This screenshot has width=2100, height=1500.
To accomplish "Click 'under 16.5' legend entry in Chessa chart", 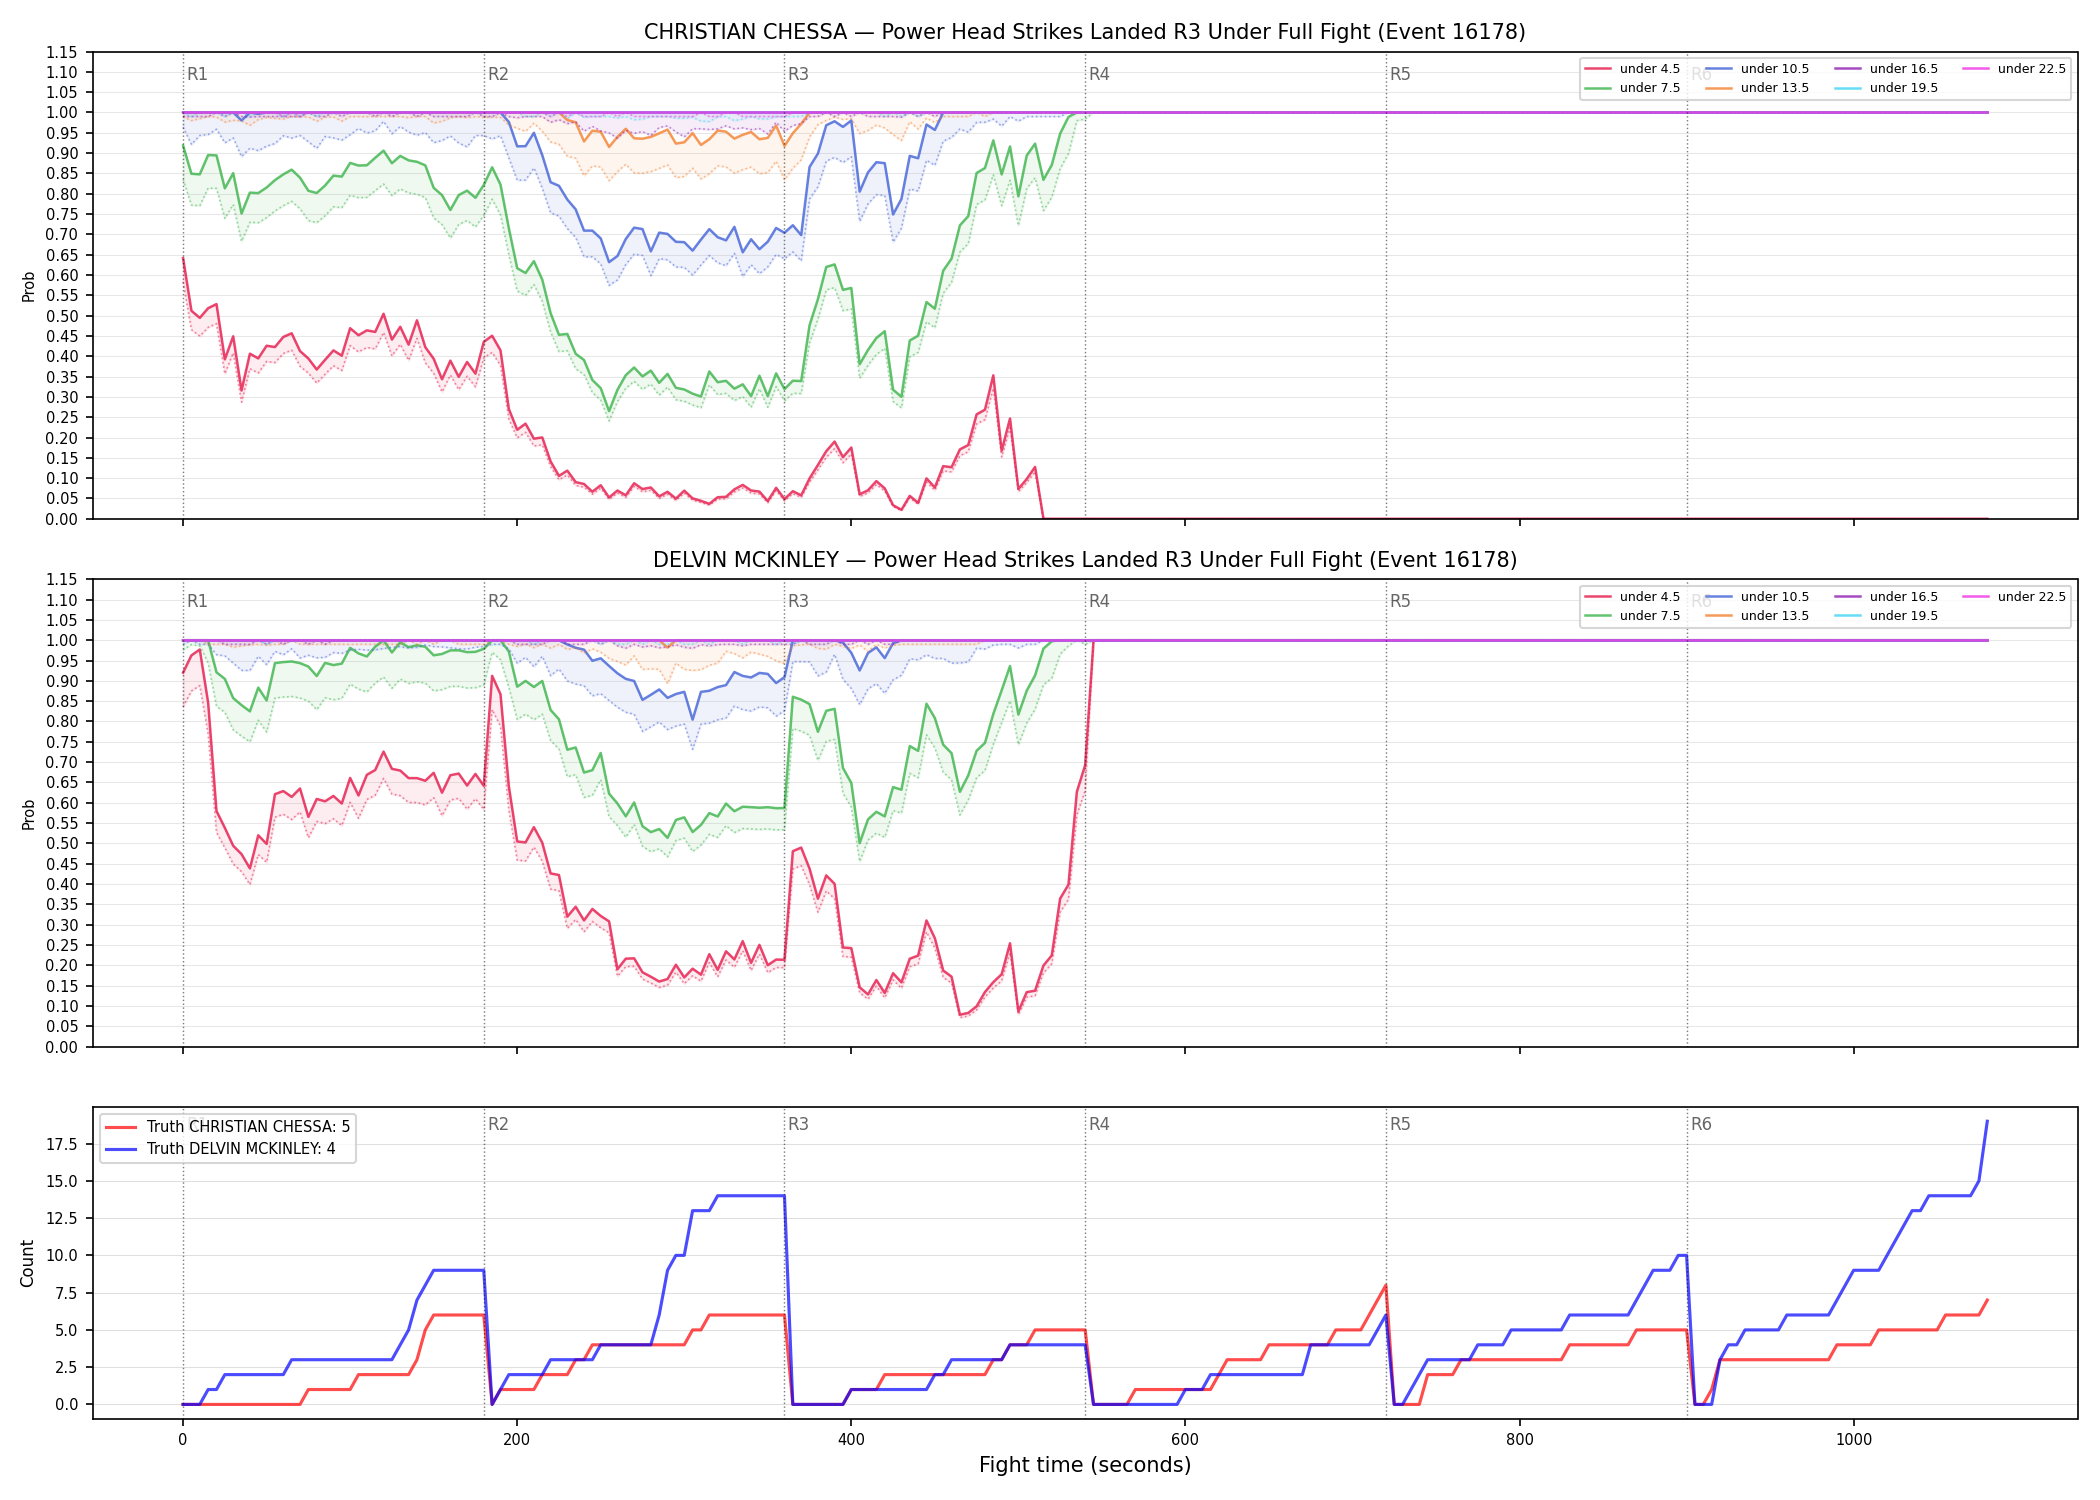I will coord(1886,69).
